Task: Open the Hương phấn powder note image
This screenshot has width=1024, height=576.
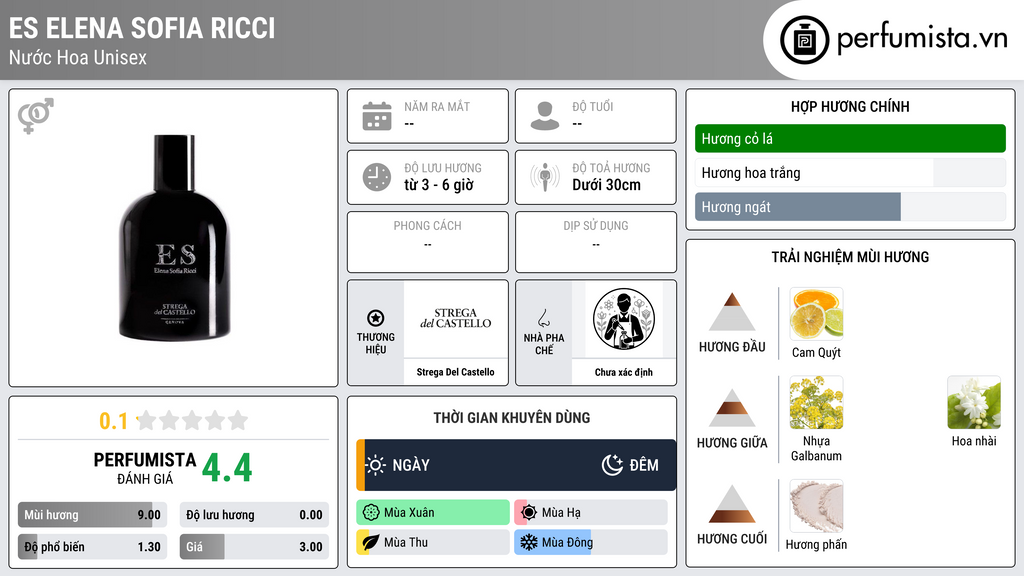Action: pyautogui.click(x=816, y=506)
